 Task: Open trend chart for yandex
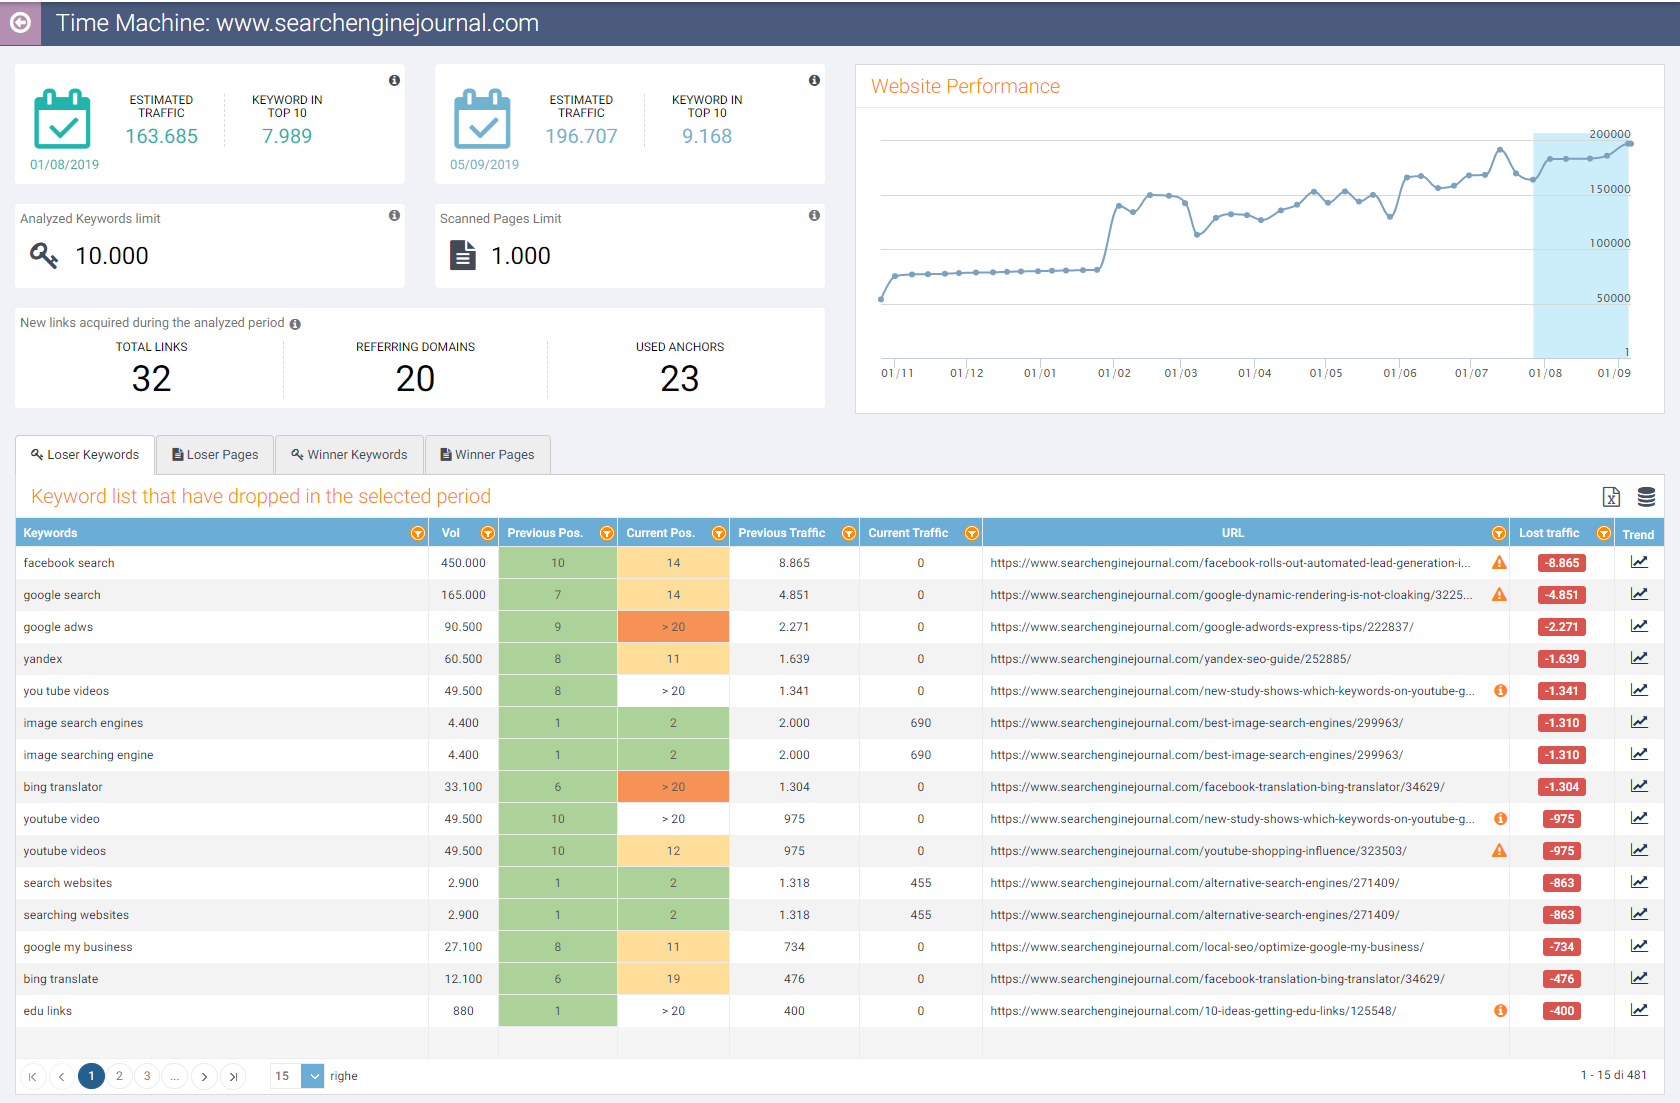[x=1639, y=658]
